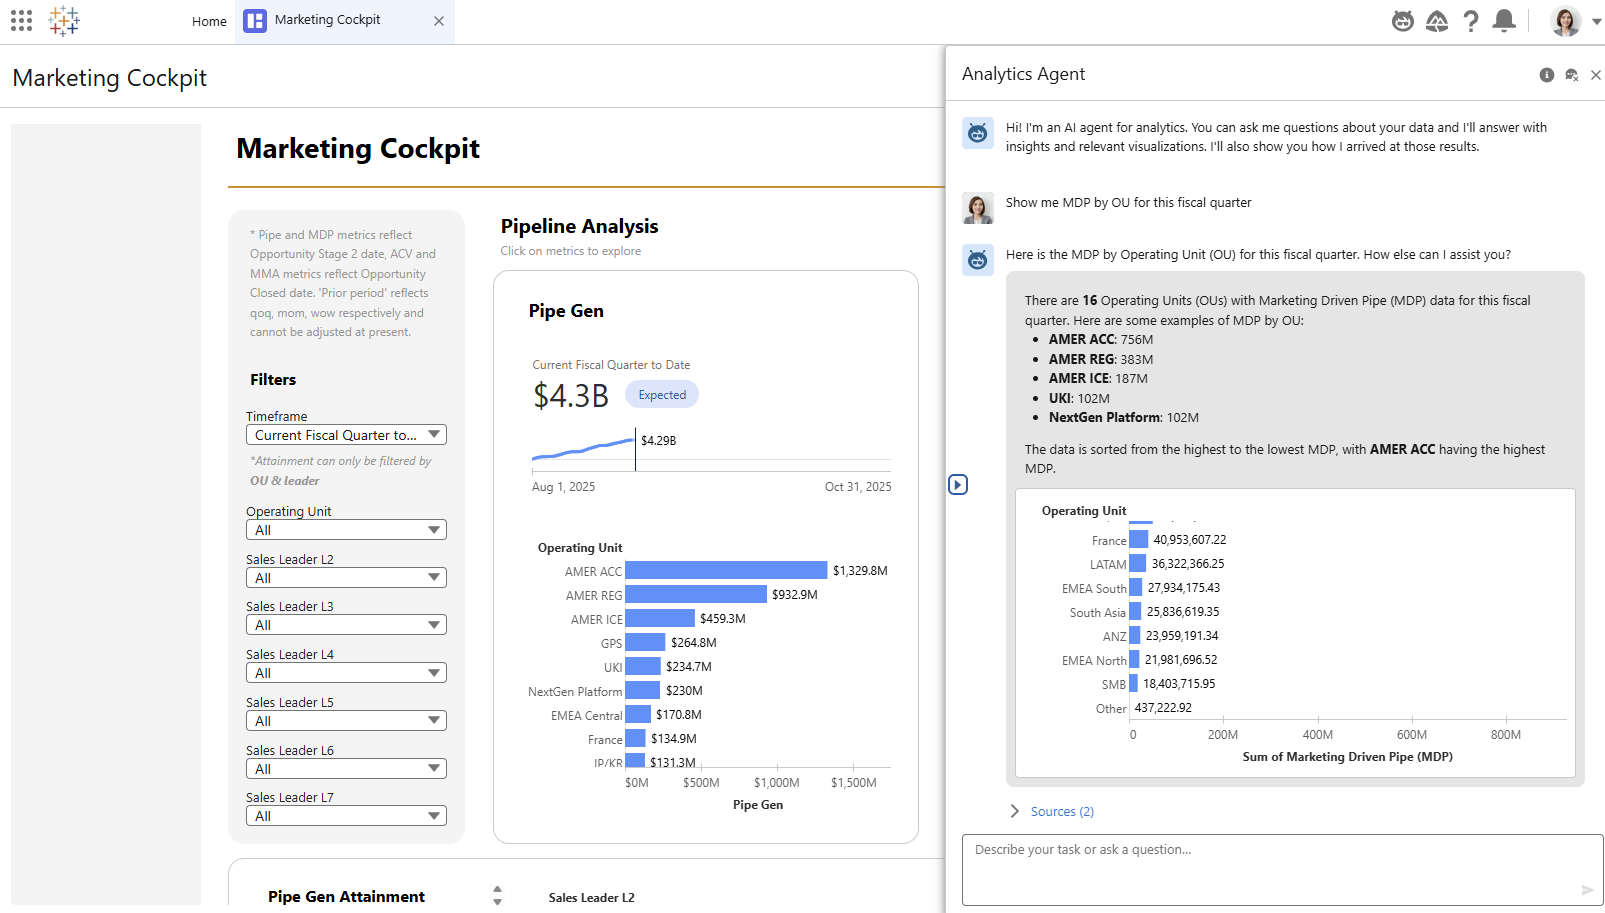Open the AI assistant bot icon in top bar
The height and width of the screenshot is (913, 1605).
point(1402,20)
